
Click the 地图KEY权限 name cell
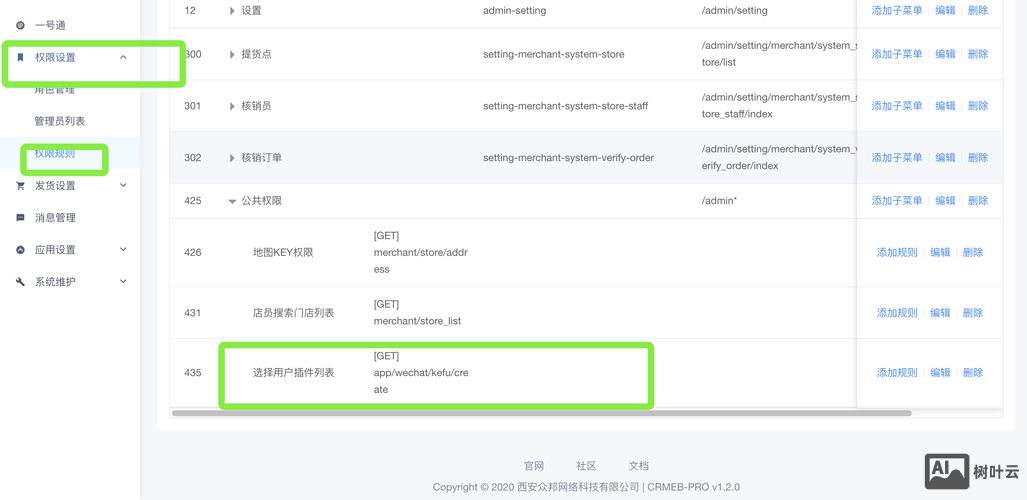(x=283, y=252)
